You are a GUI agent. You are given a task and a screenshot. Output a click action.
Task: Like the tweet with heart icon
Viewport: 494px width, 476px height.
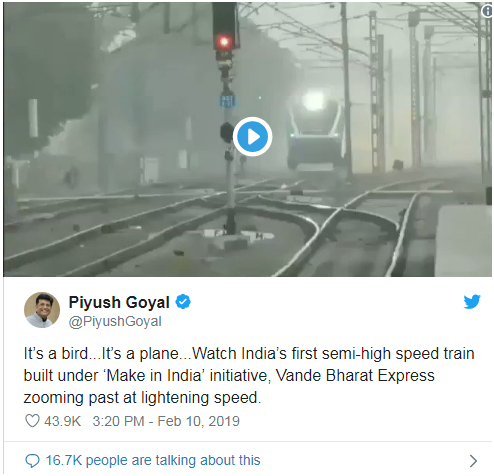tap(32, 421)
